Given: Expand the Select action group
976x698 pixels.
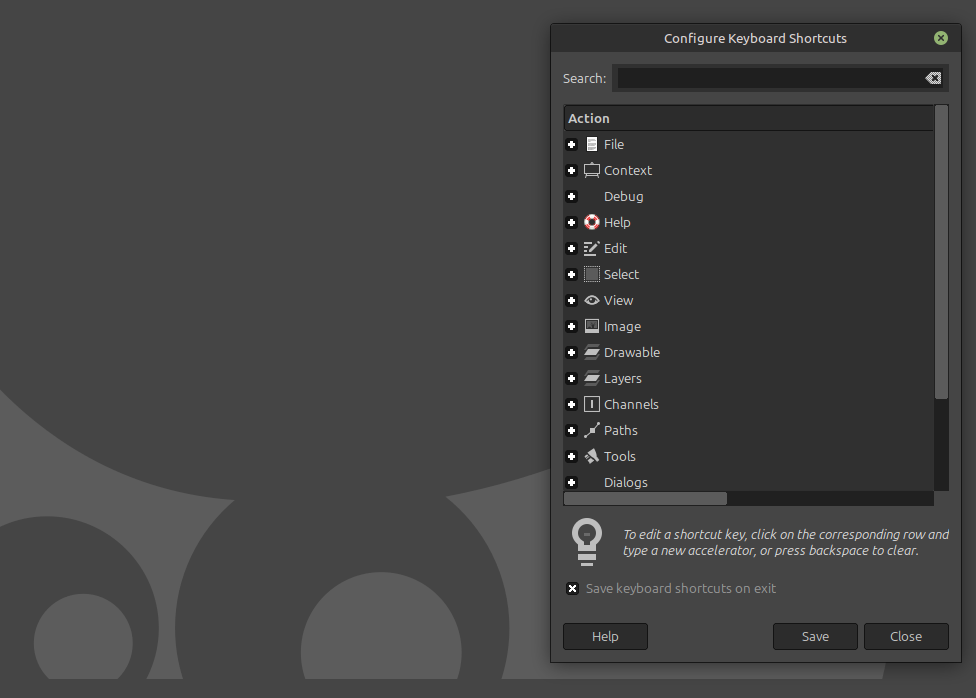Looking at the screenshot, I should (x=571, y=275).
